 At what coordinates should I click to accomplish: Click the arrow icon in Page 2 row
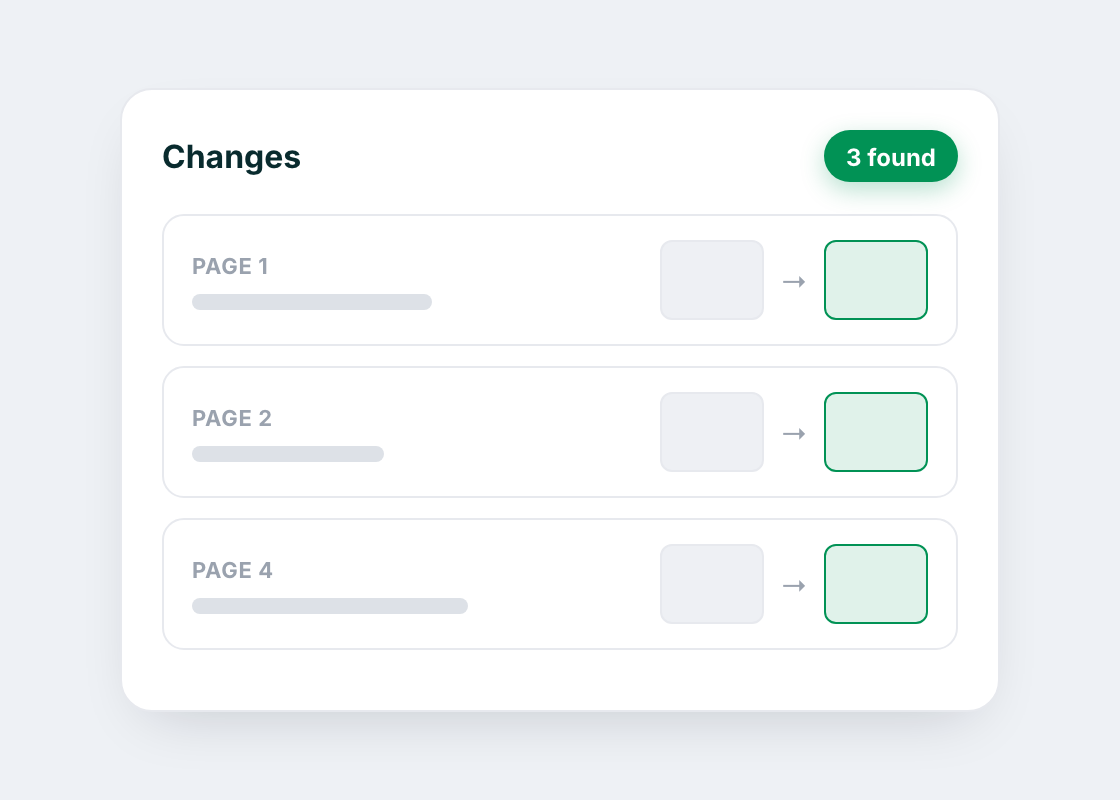[x=794, y=434]
